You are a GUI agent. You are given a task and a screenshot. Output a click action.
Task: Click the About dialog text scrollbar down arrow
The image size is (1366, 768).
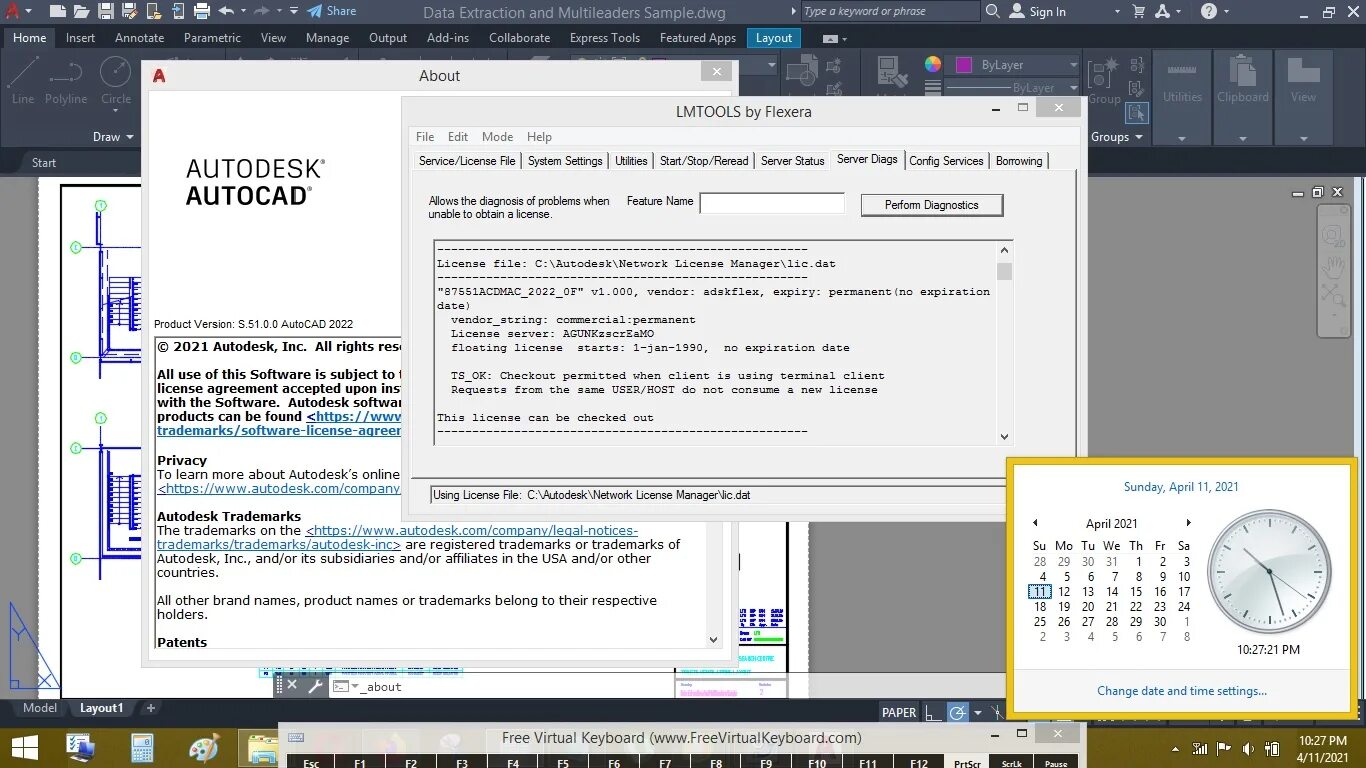coord(713,640)
